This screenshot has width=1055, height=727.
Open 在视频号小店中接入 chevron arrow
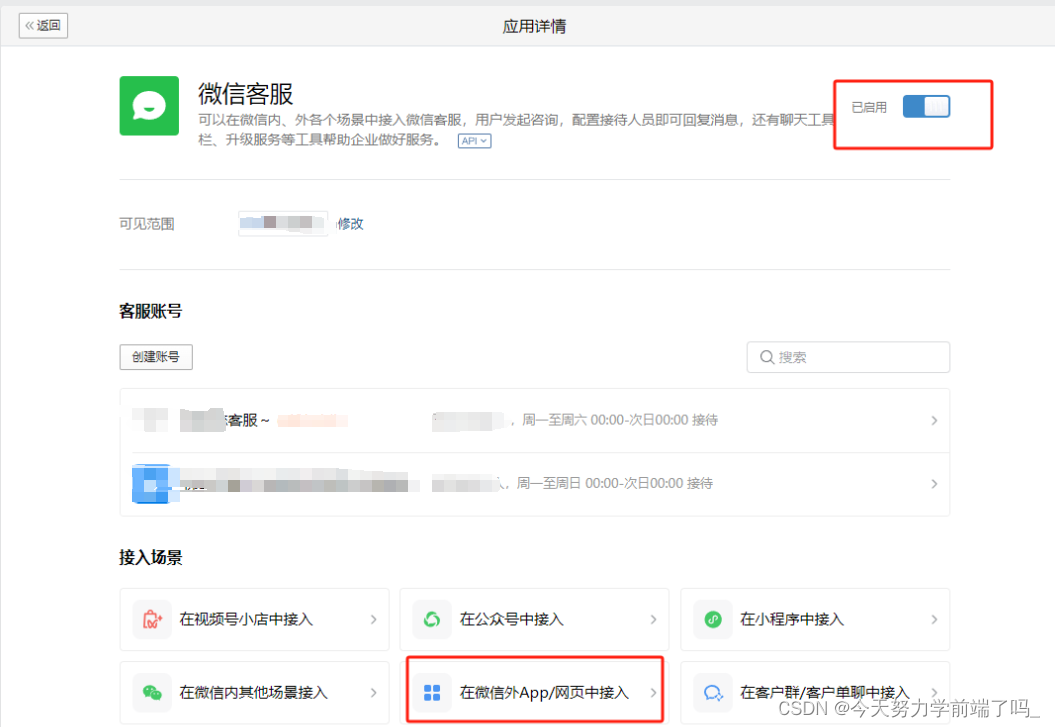[373, 619]
